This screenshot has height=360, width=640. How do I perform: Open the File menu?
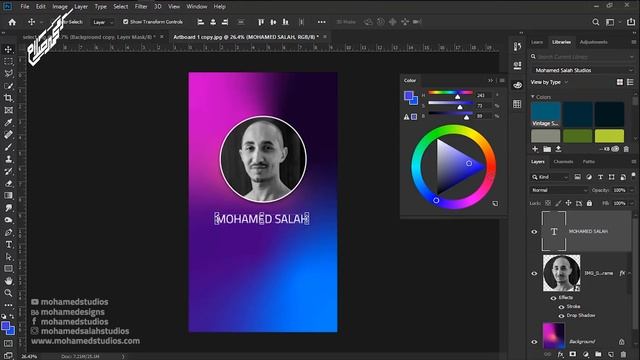pos(25,7)
